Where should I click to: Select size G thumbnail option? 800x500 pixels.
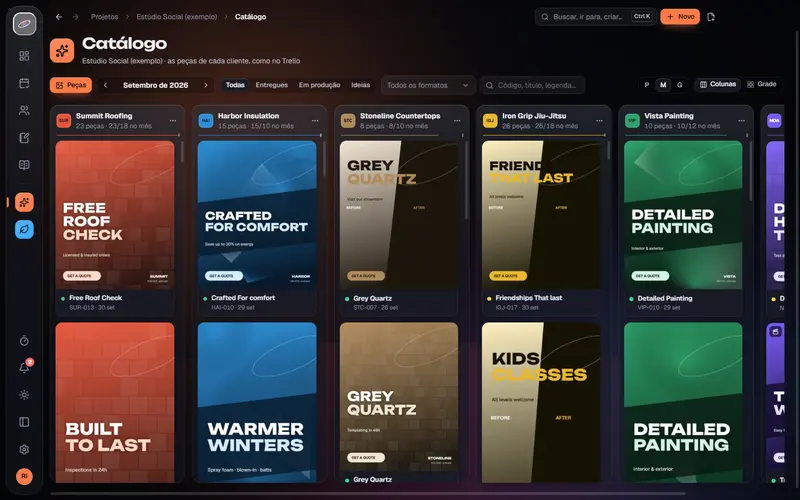click(680, 85)
